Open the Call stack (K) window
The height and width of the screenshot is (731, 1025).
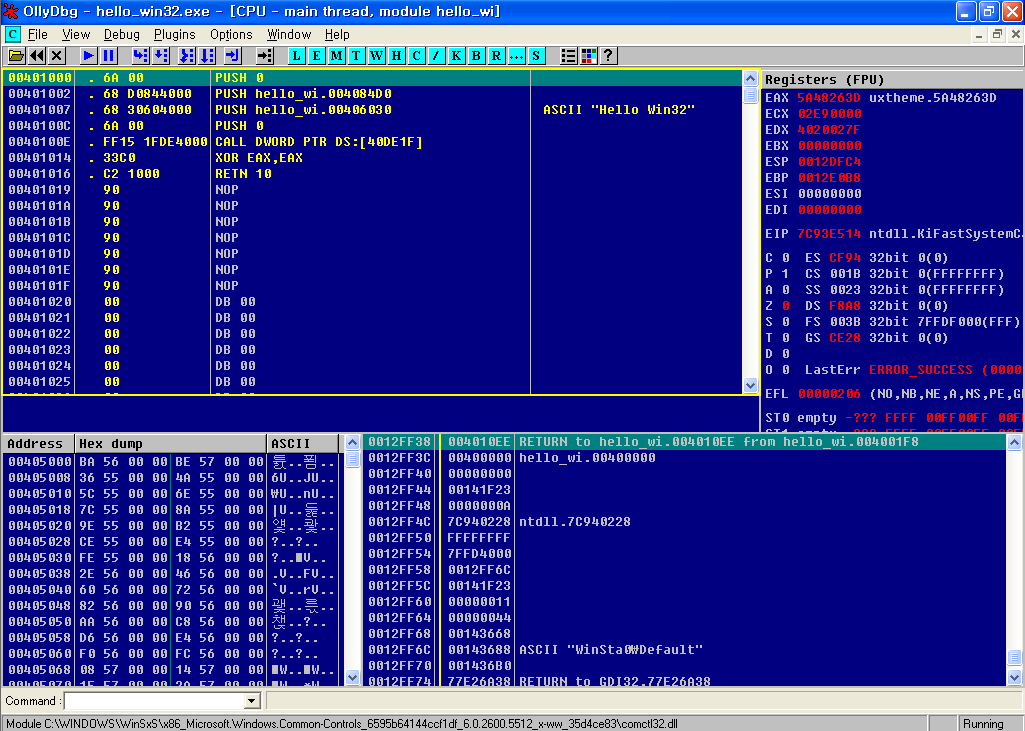(457, 56)
